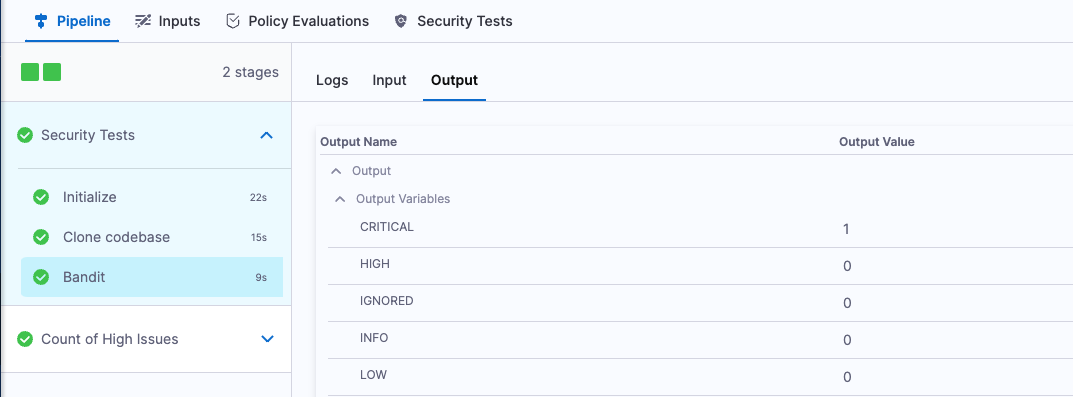The height and width of the screenshot is (397, 1073).
Task: Expand the Count of High Issues chevron
Action: 268,339
